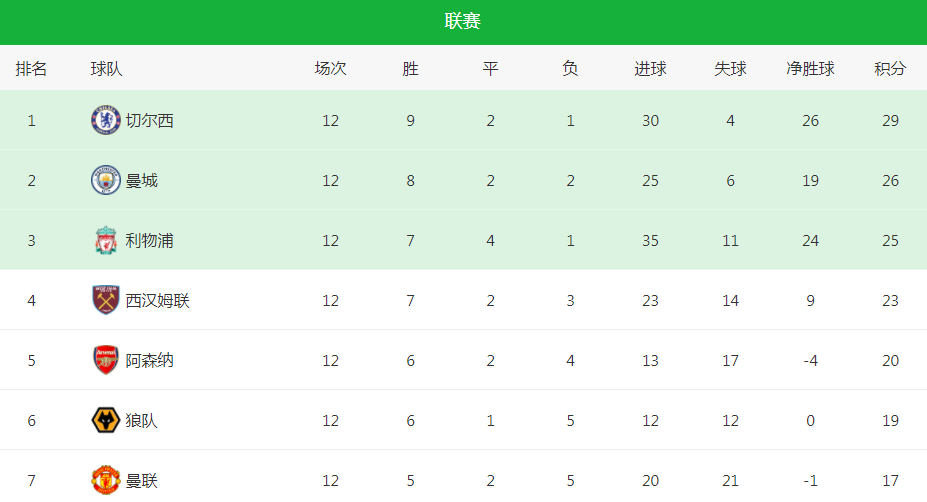Click the Arsenal club crest icon
Viewport: 927px width, 502px height.
(106, 360)
